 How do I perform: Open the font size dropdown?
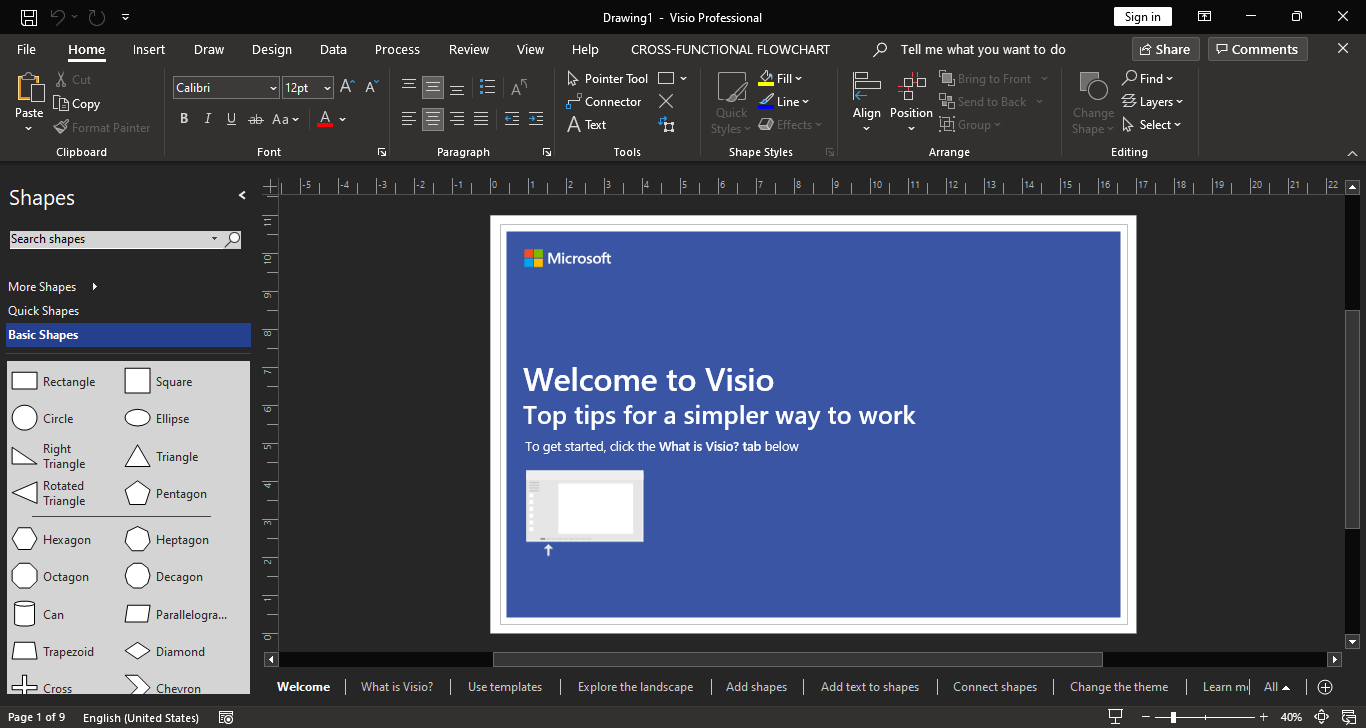(327, 88)
